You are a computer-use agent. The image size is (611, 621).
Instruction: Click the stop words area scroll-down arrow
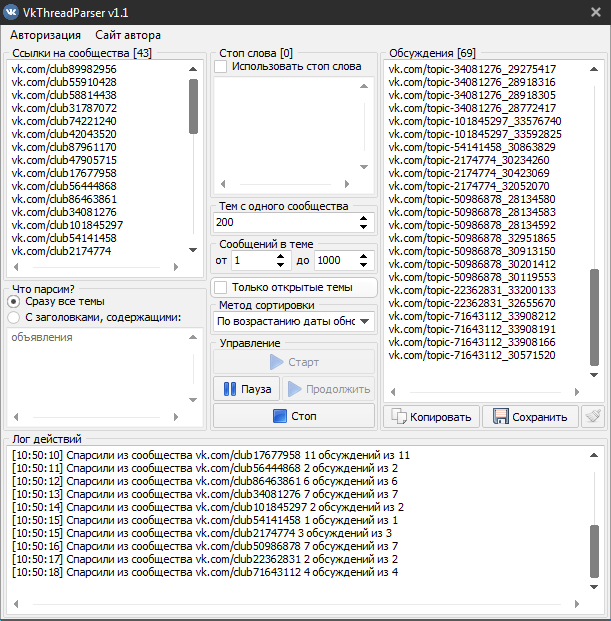(364, 167)
